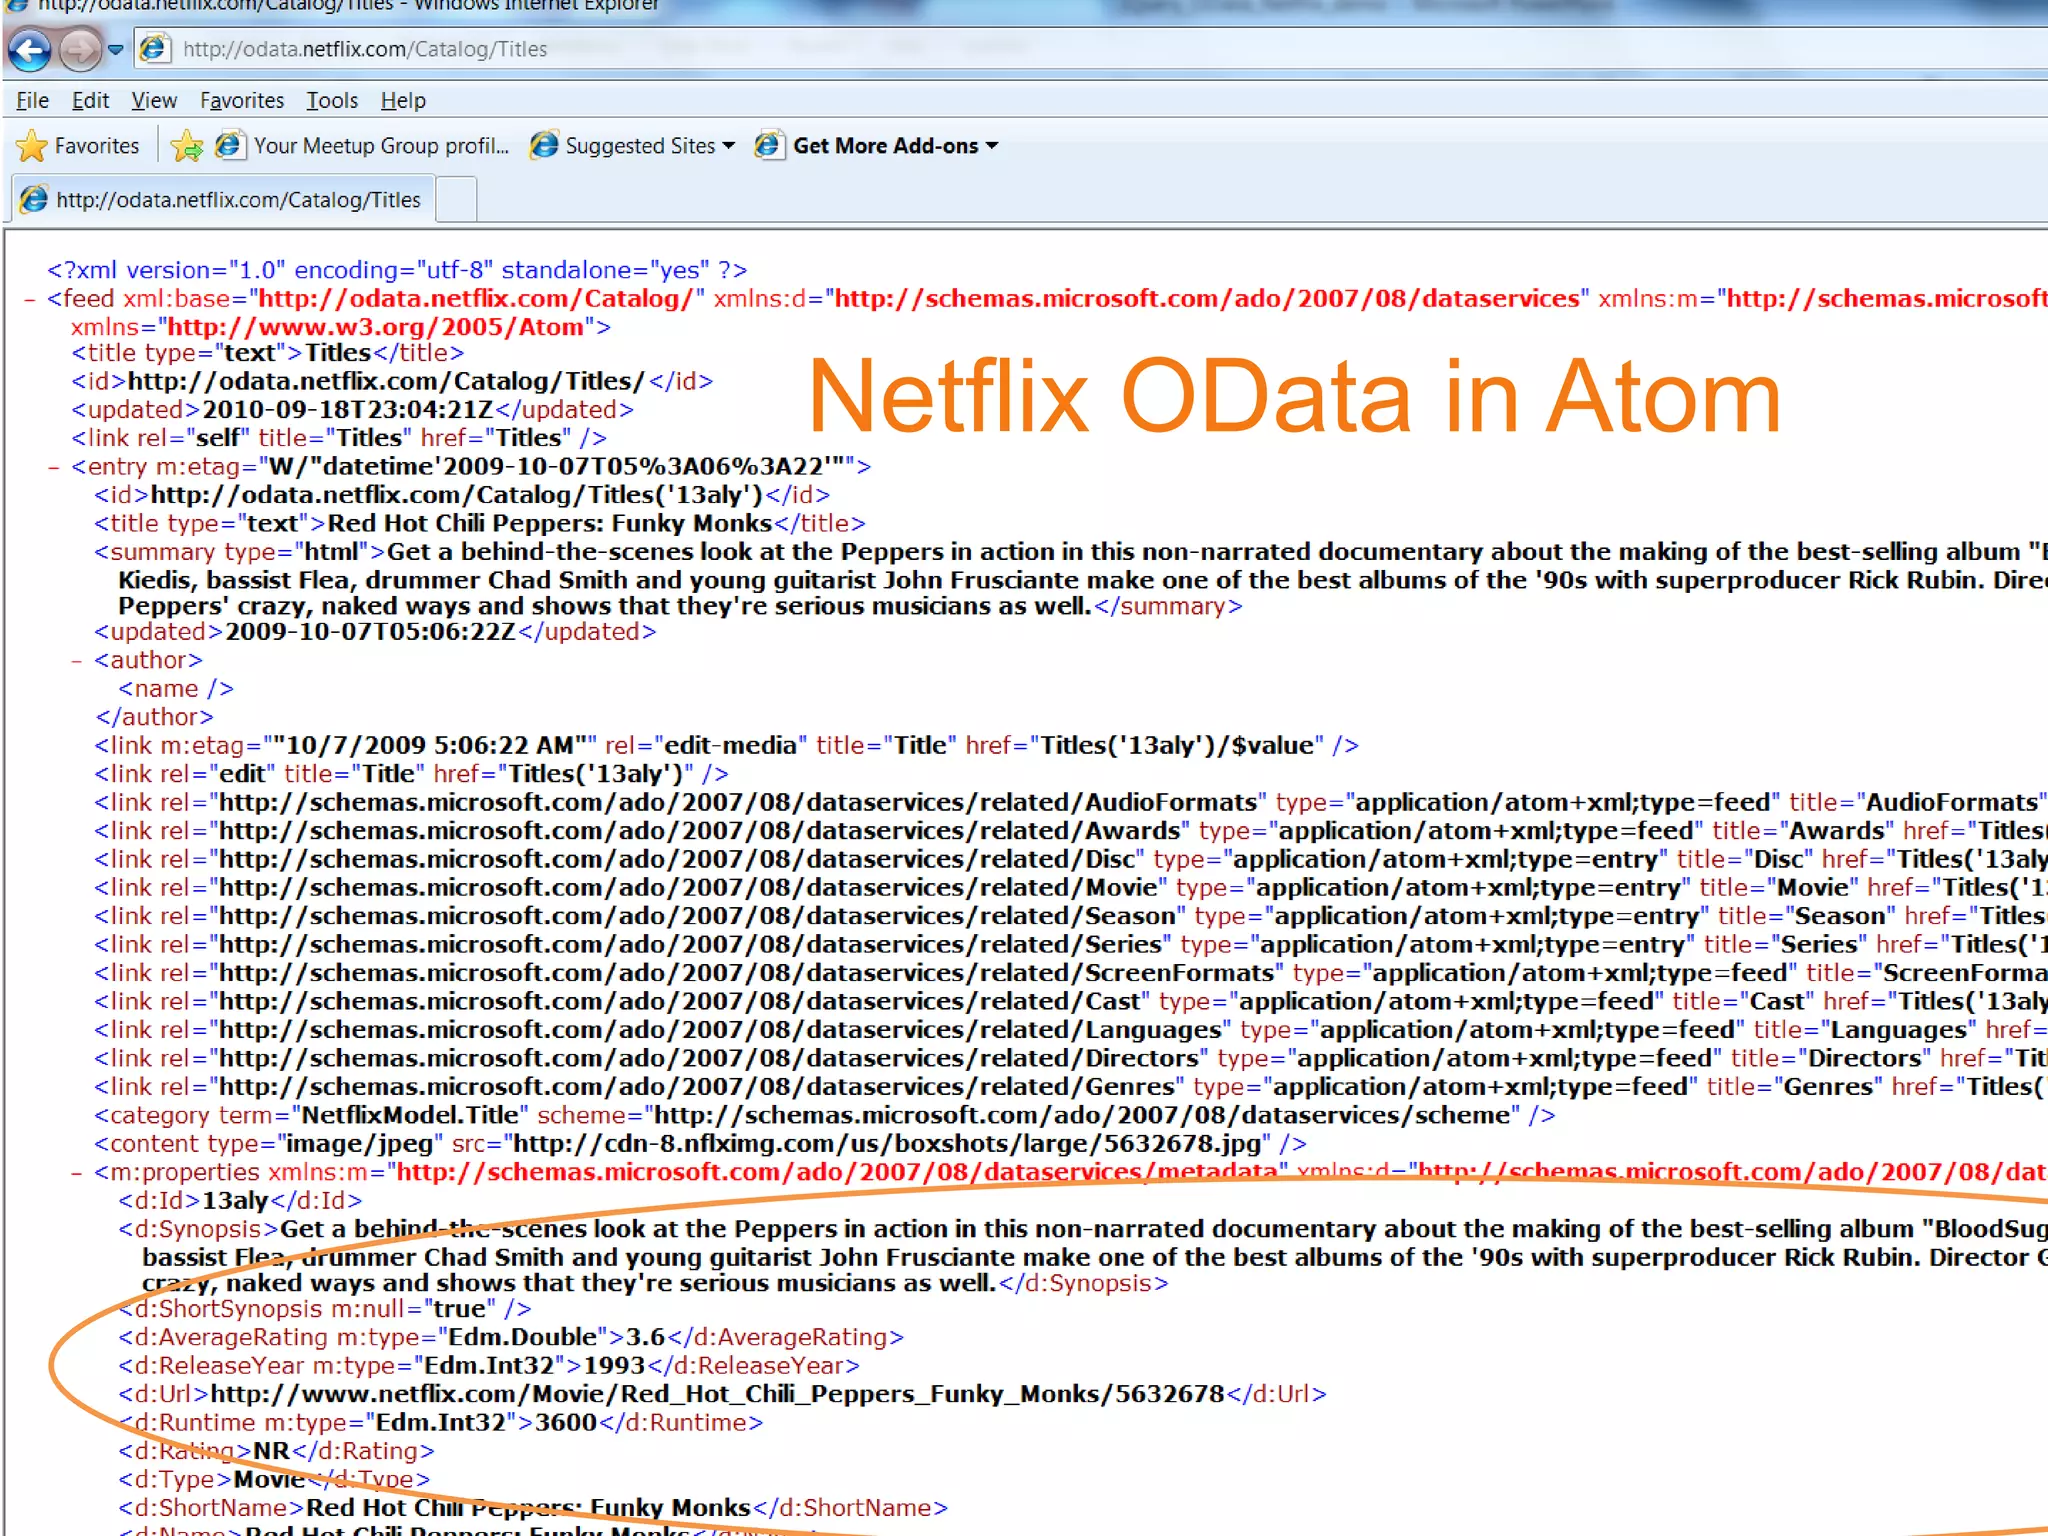Click the Get More Add-ons icon
The height and width of the screenshot is (1536, 2048).
pos(769,146)
